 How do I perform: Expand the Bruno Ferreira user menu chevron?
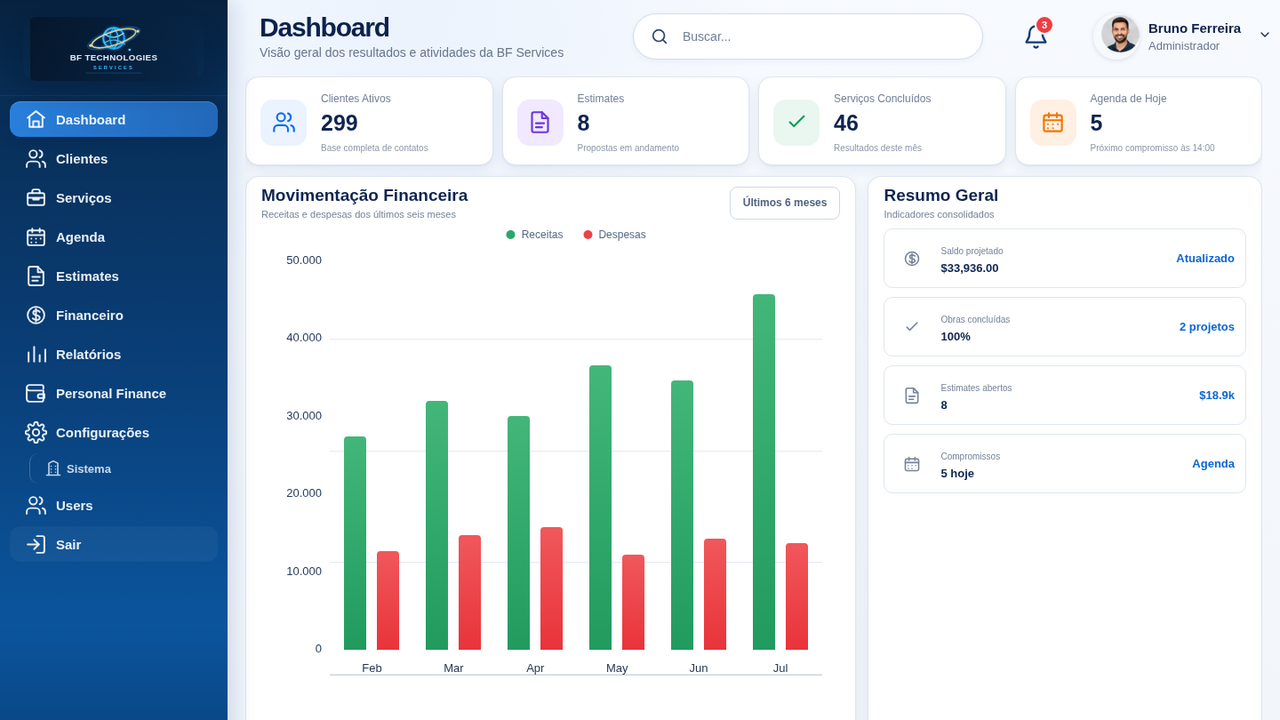coord(1264,34)
